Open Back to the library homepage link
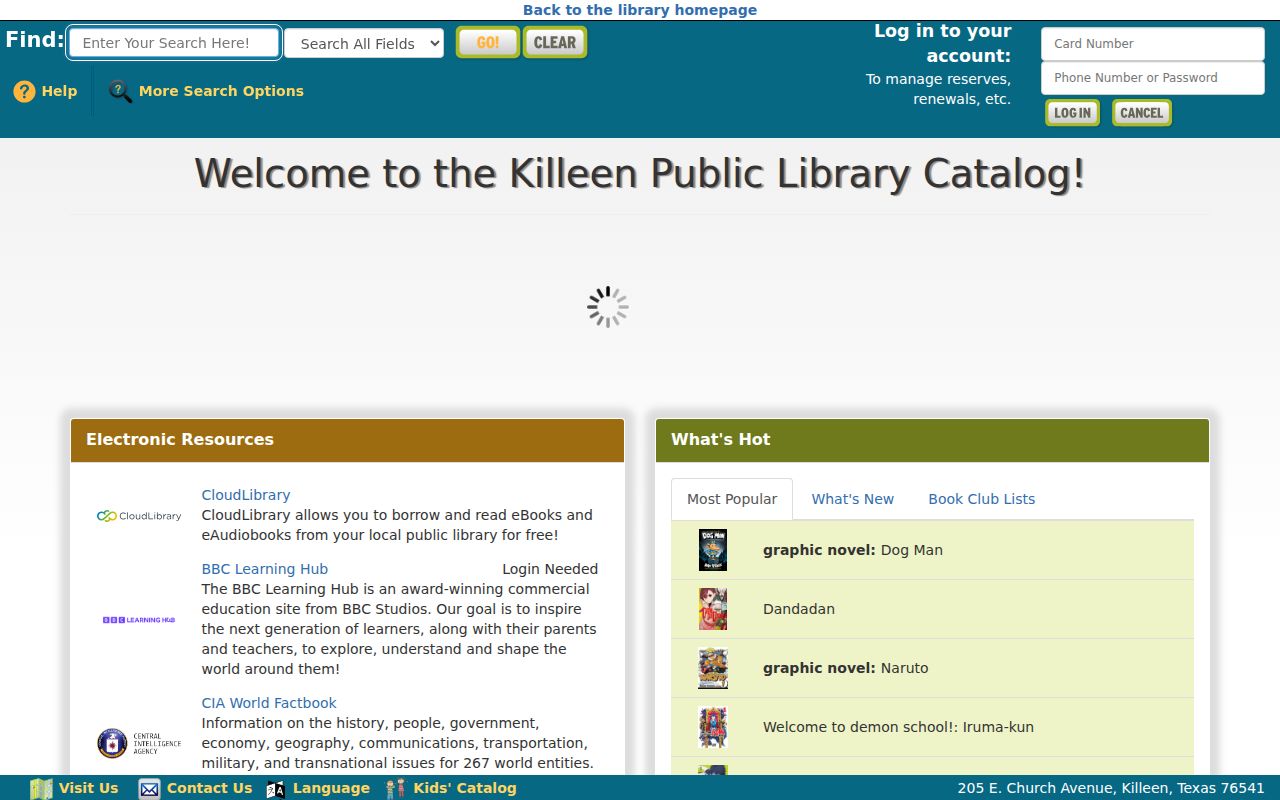1280x800 pixels. tap(640, 10)
